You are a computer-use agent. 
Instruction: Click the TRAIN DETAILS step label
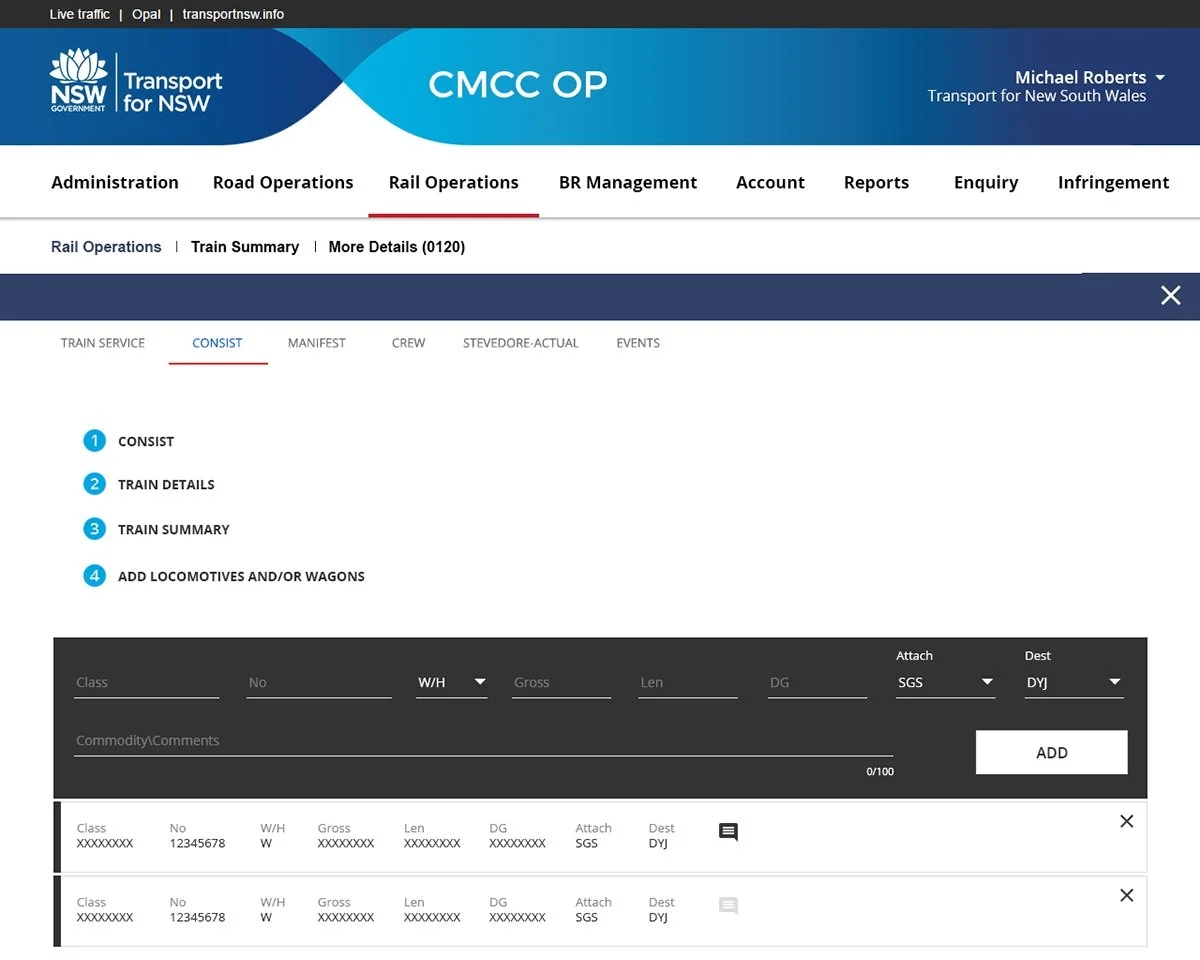point(166,485)
